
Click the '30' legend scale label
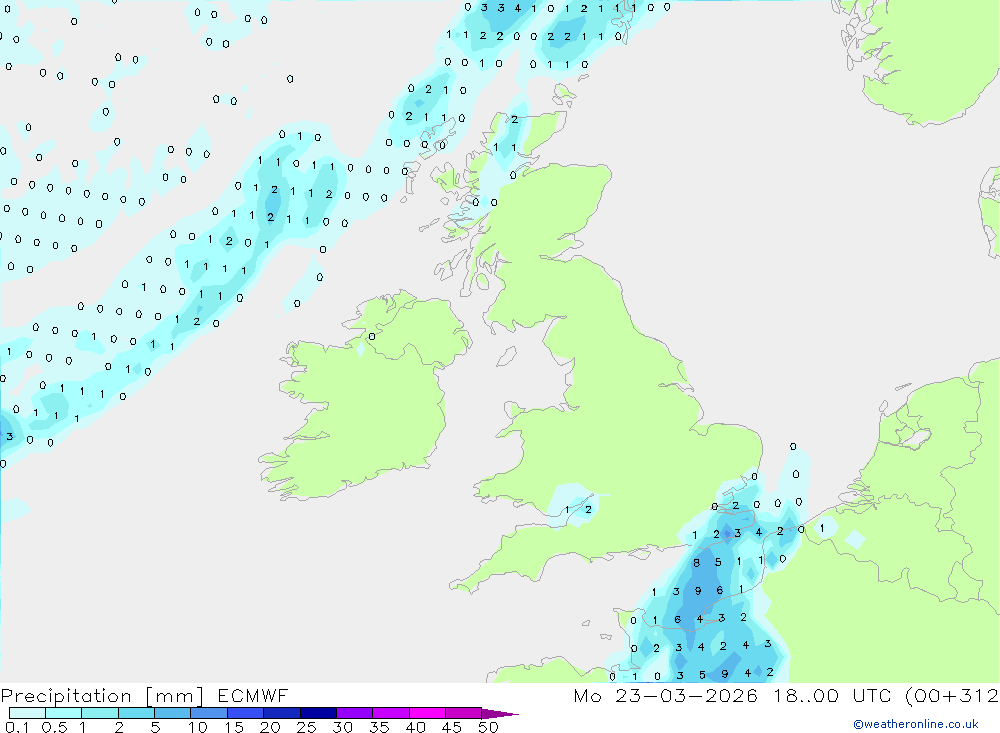(343, 727)
